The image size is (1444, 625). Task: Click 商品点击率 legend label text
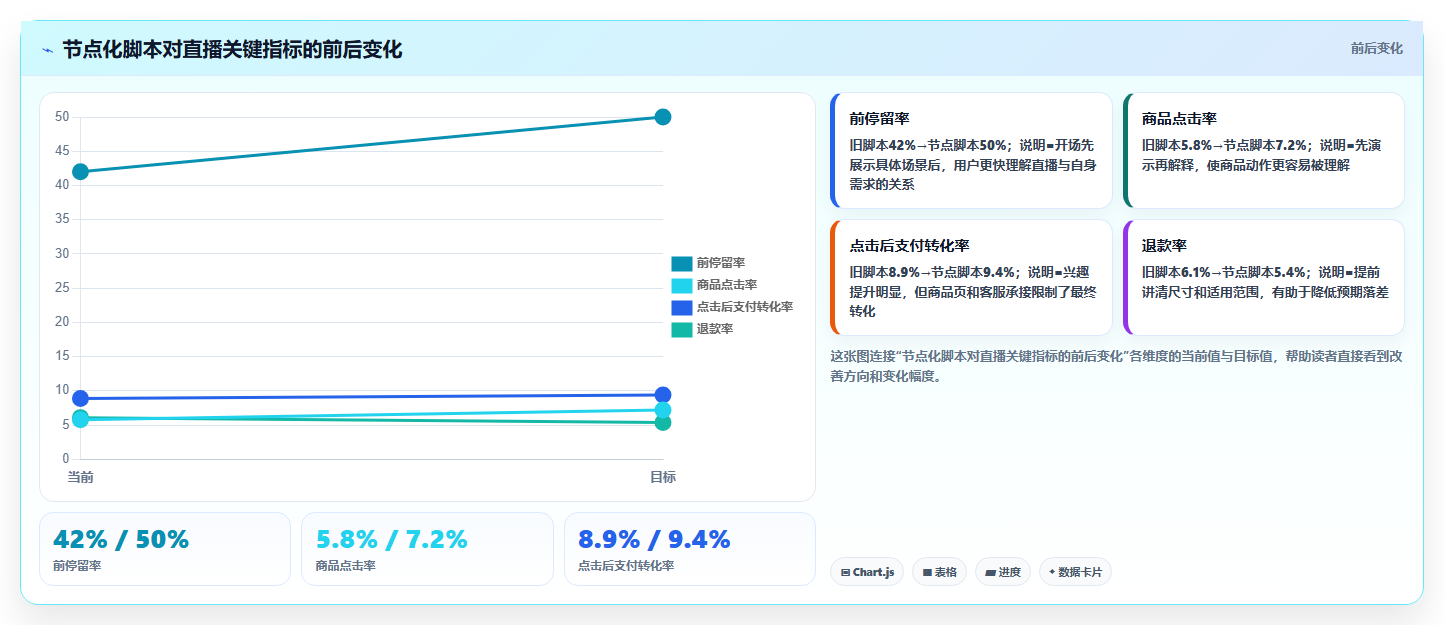[727, 285]
